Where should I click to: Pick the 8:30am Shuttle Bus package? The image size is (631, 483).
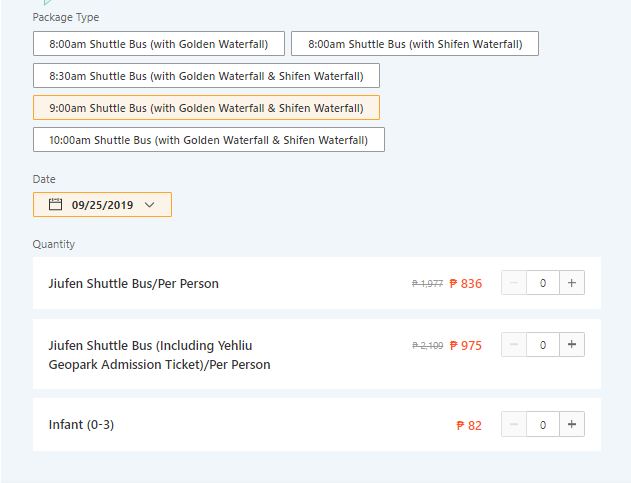tap(206, 76)
